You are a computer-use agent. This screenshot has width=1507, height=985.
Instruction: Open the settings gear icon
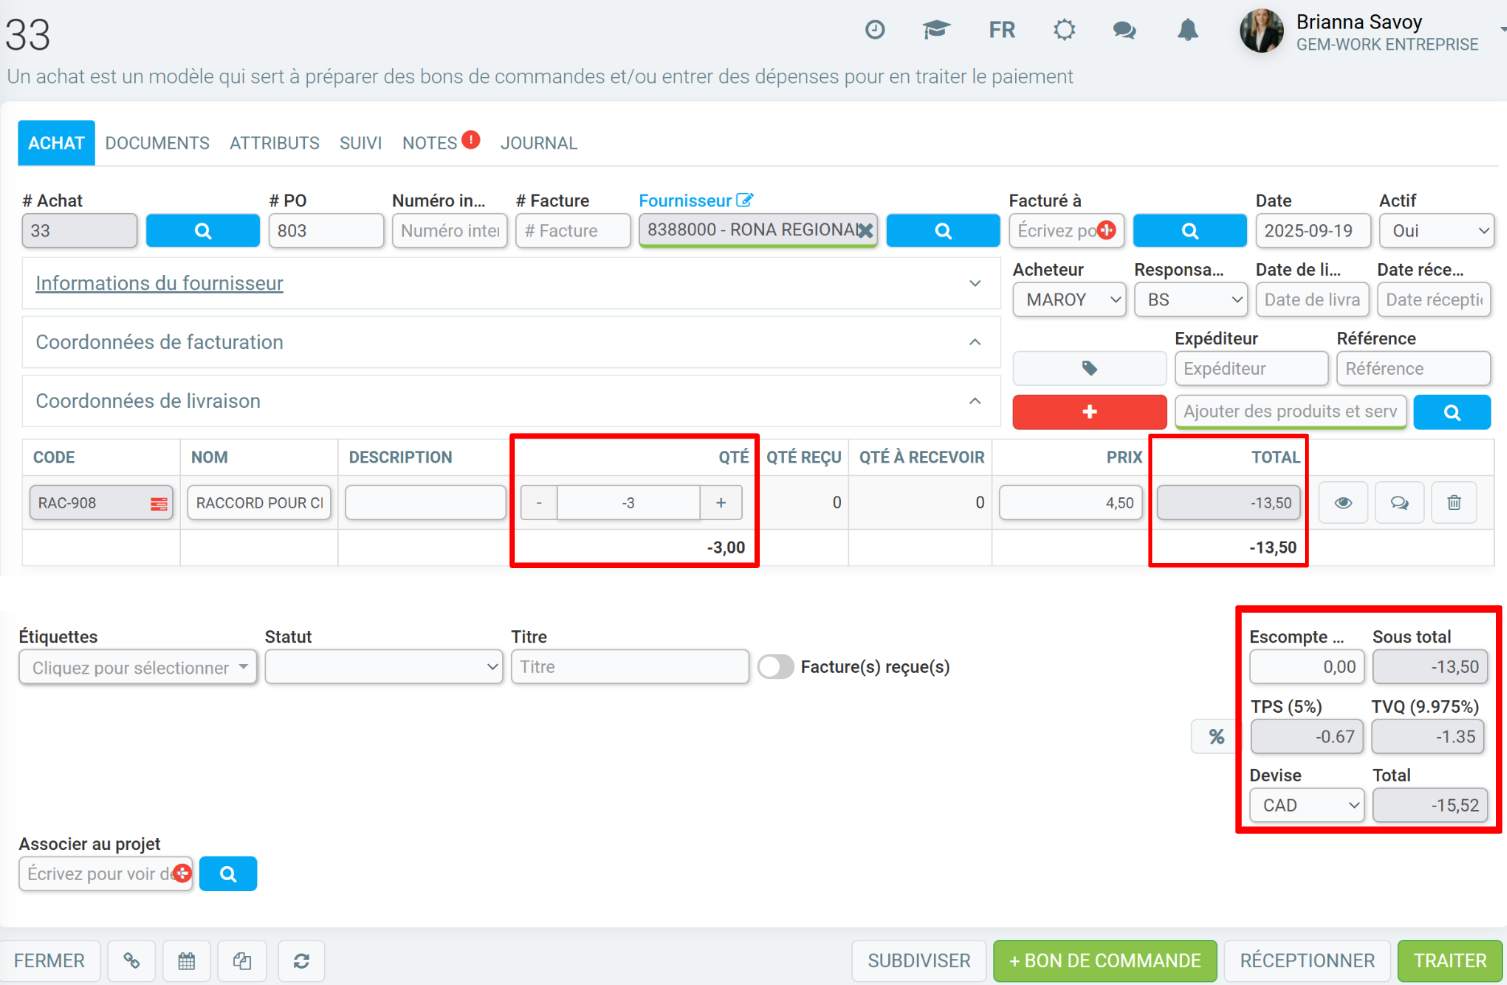tap(1065, 30)
